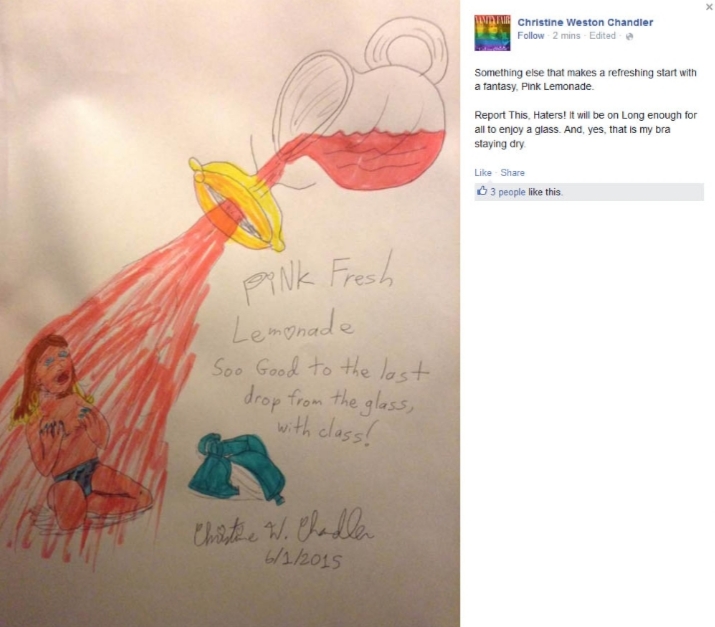
Task: Open the post via '2 mins' timestamp
Action: click(566, 36)
